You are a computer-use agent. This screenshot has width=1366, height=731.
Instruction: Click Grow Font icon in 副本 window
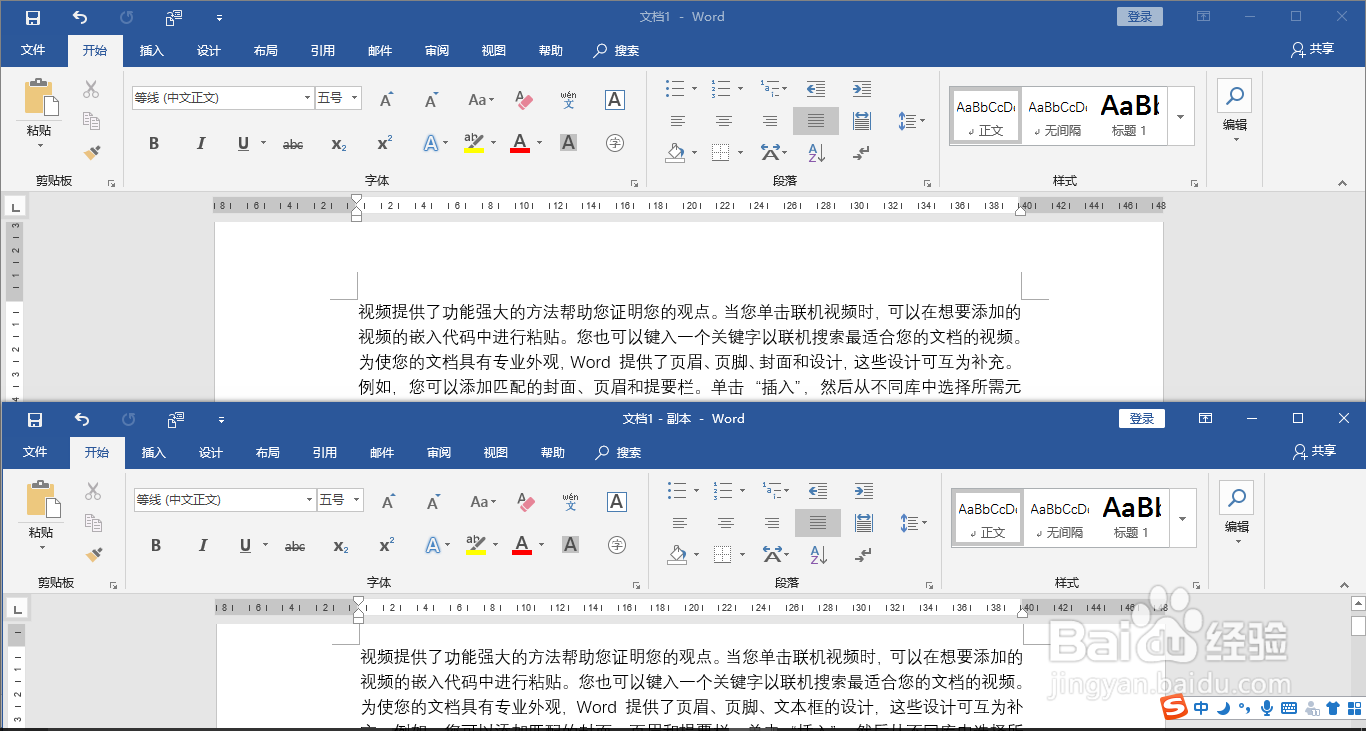coord(388,501)
